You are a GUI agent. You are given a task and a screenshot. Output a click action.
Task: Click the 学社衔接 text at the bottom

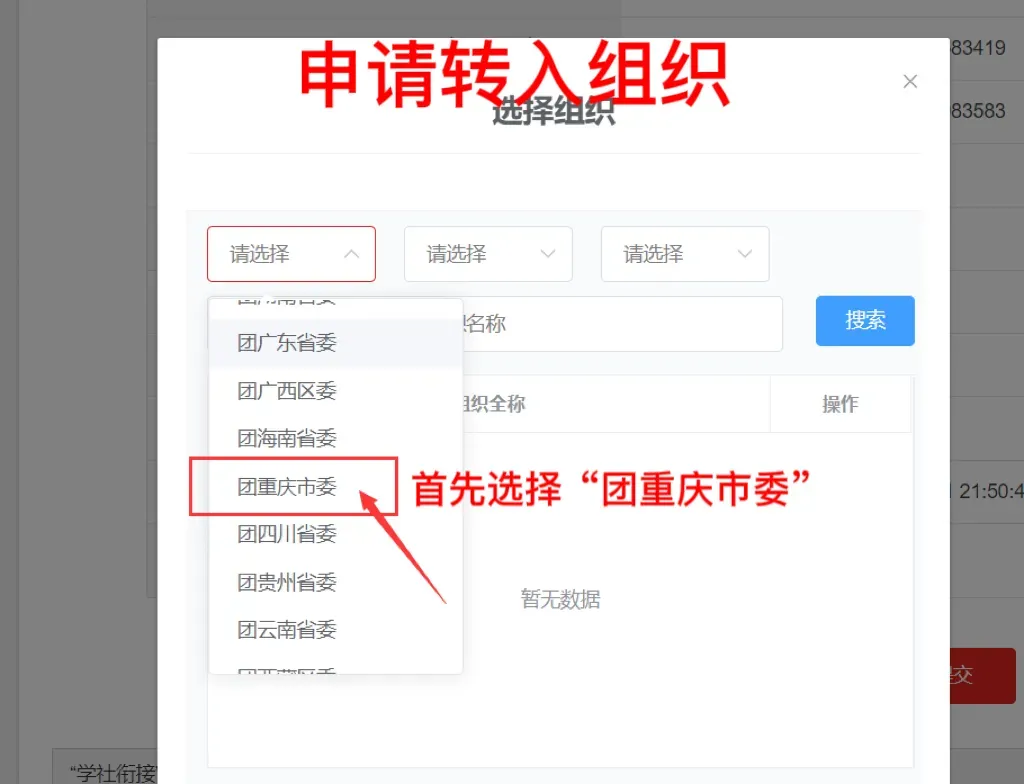point(108,772)
